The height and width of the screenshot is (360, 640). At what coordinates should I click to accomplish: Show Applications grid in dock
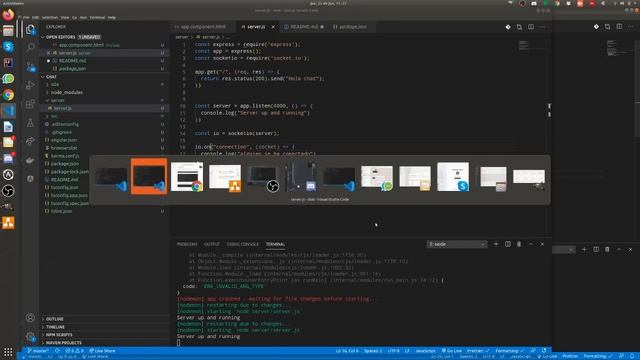point(8,352)
